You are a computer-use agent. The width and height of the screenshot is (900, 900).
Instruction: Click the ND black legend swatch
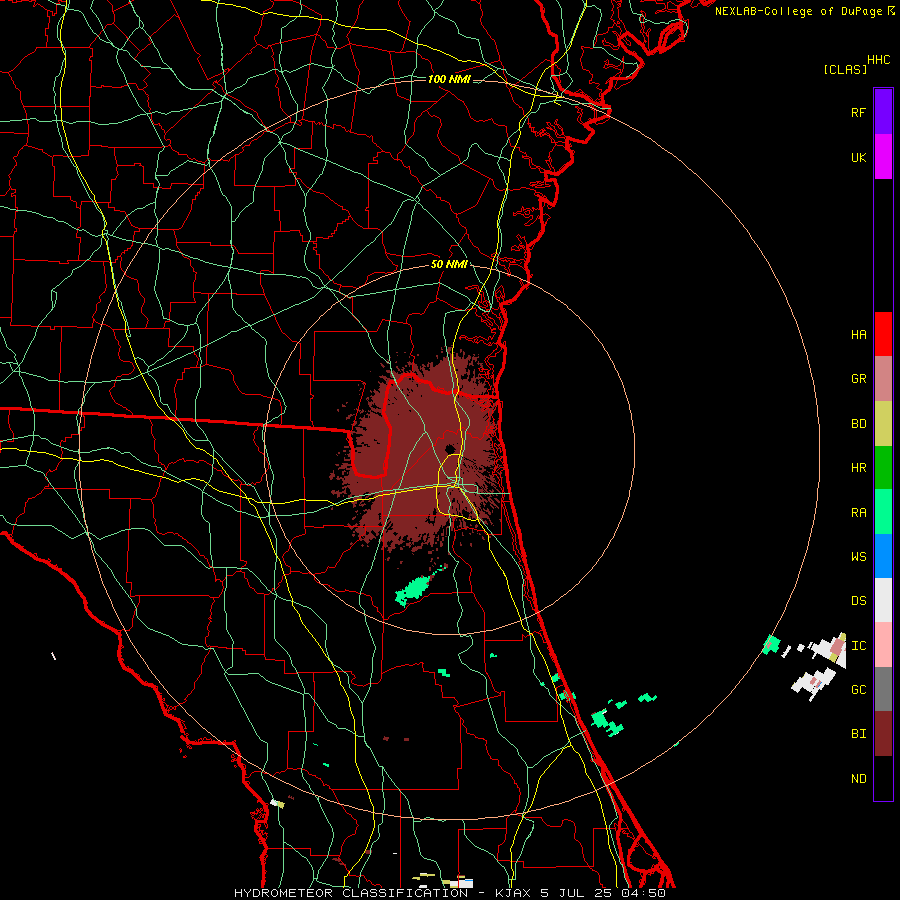tap(883, 778)
